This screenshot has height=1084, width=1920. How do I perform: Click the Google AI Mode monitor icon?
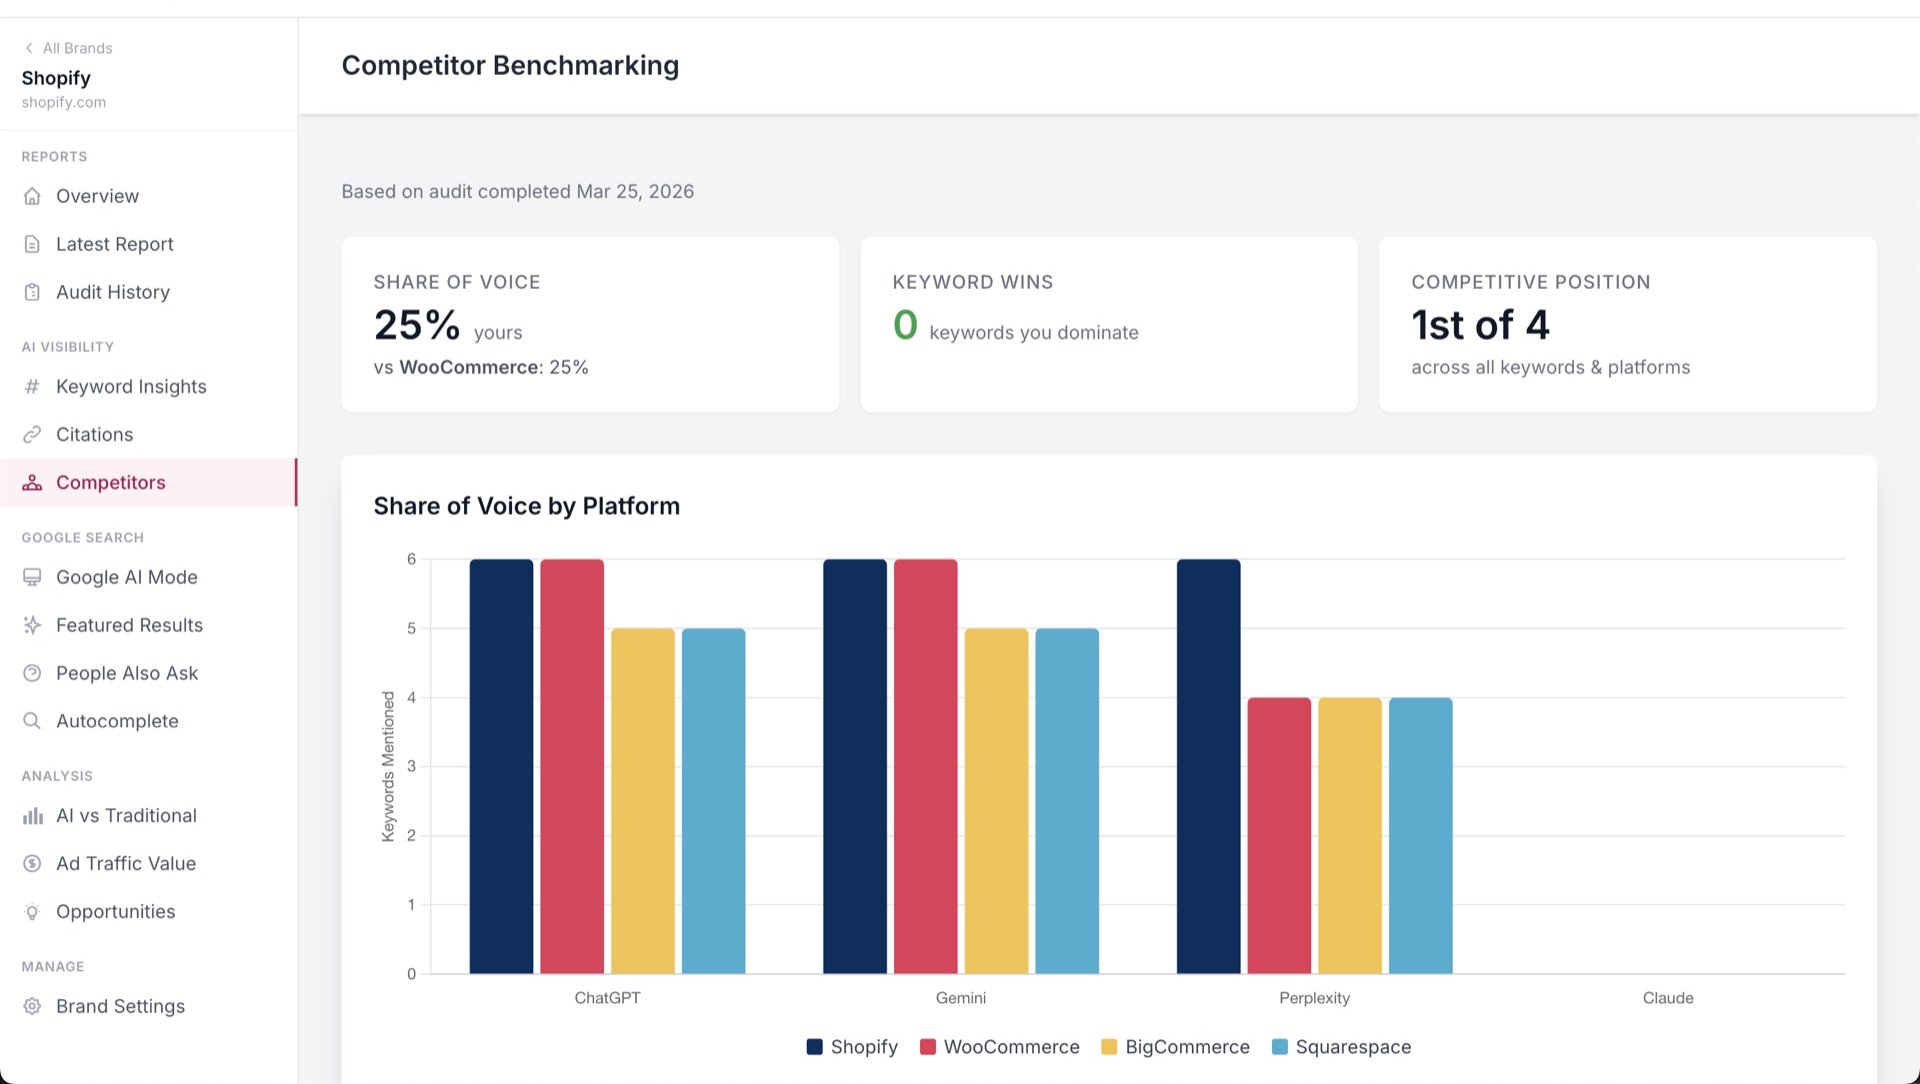point(32,577)
